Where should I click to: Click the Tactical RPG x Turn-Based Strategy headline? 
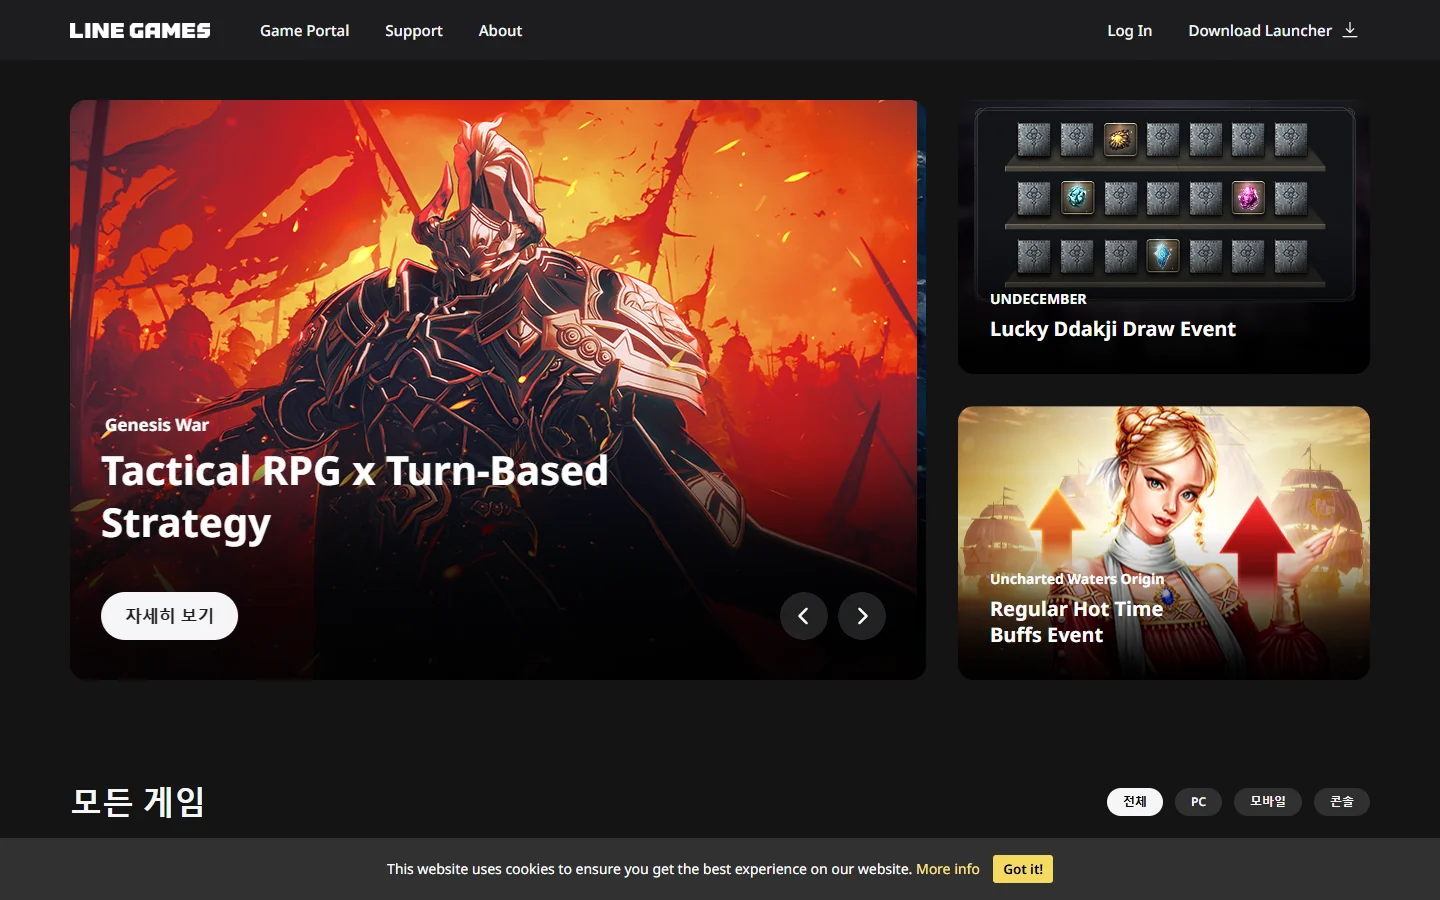[x=355, y=497]
